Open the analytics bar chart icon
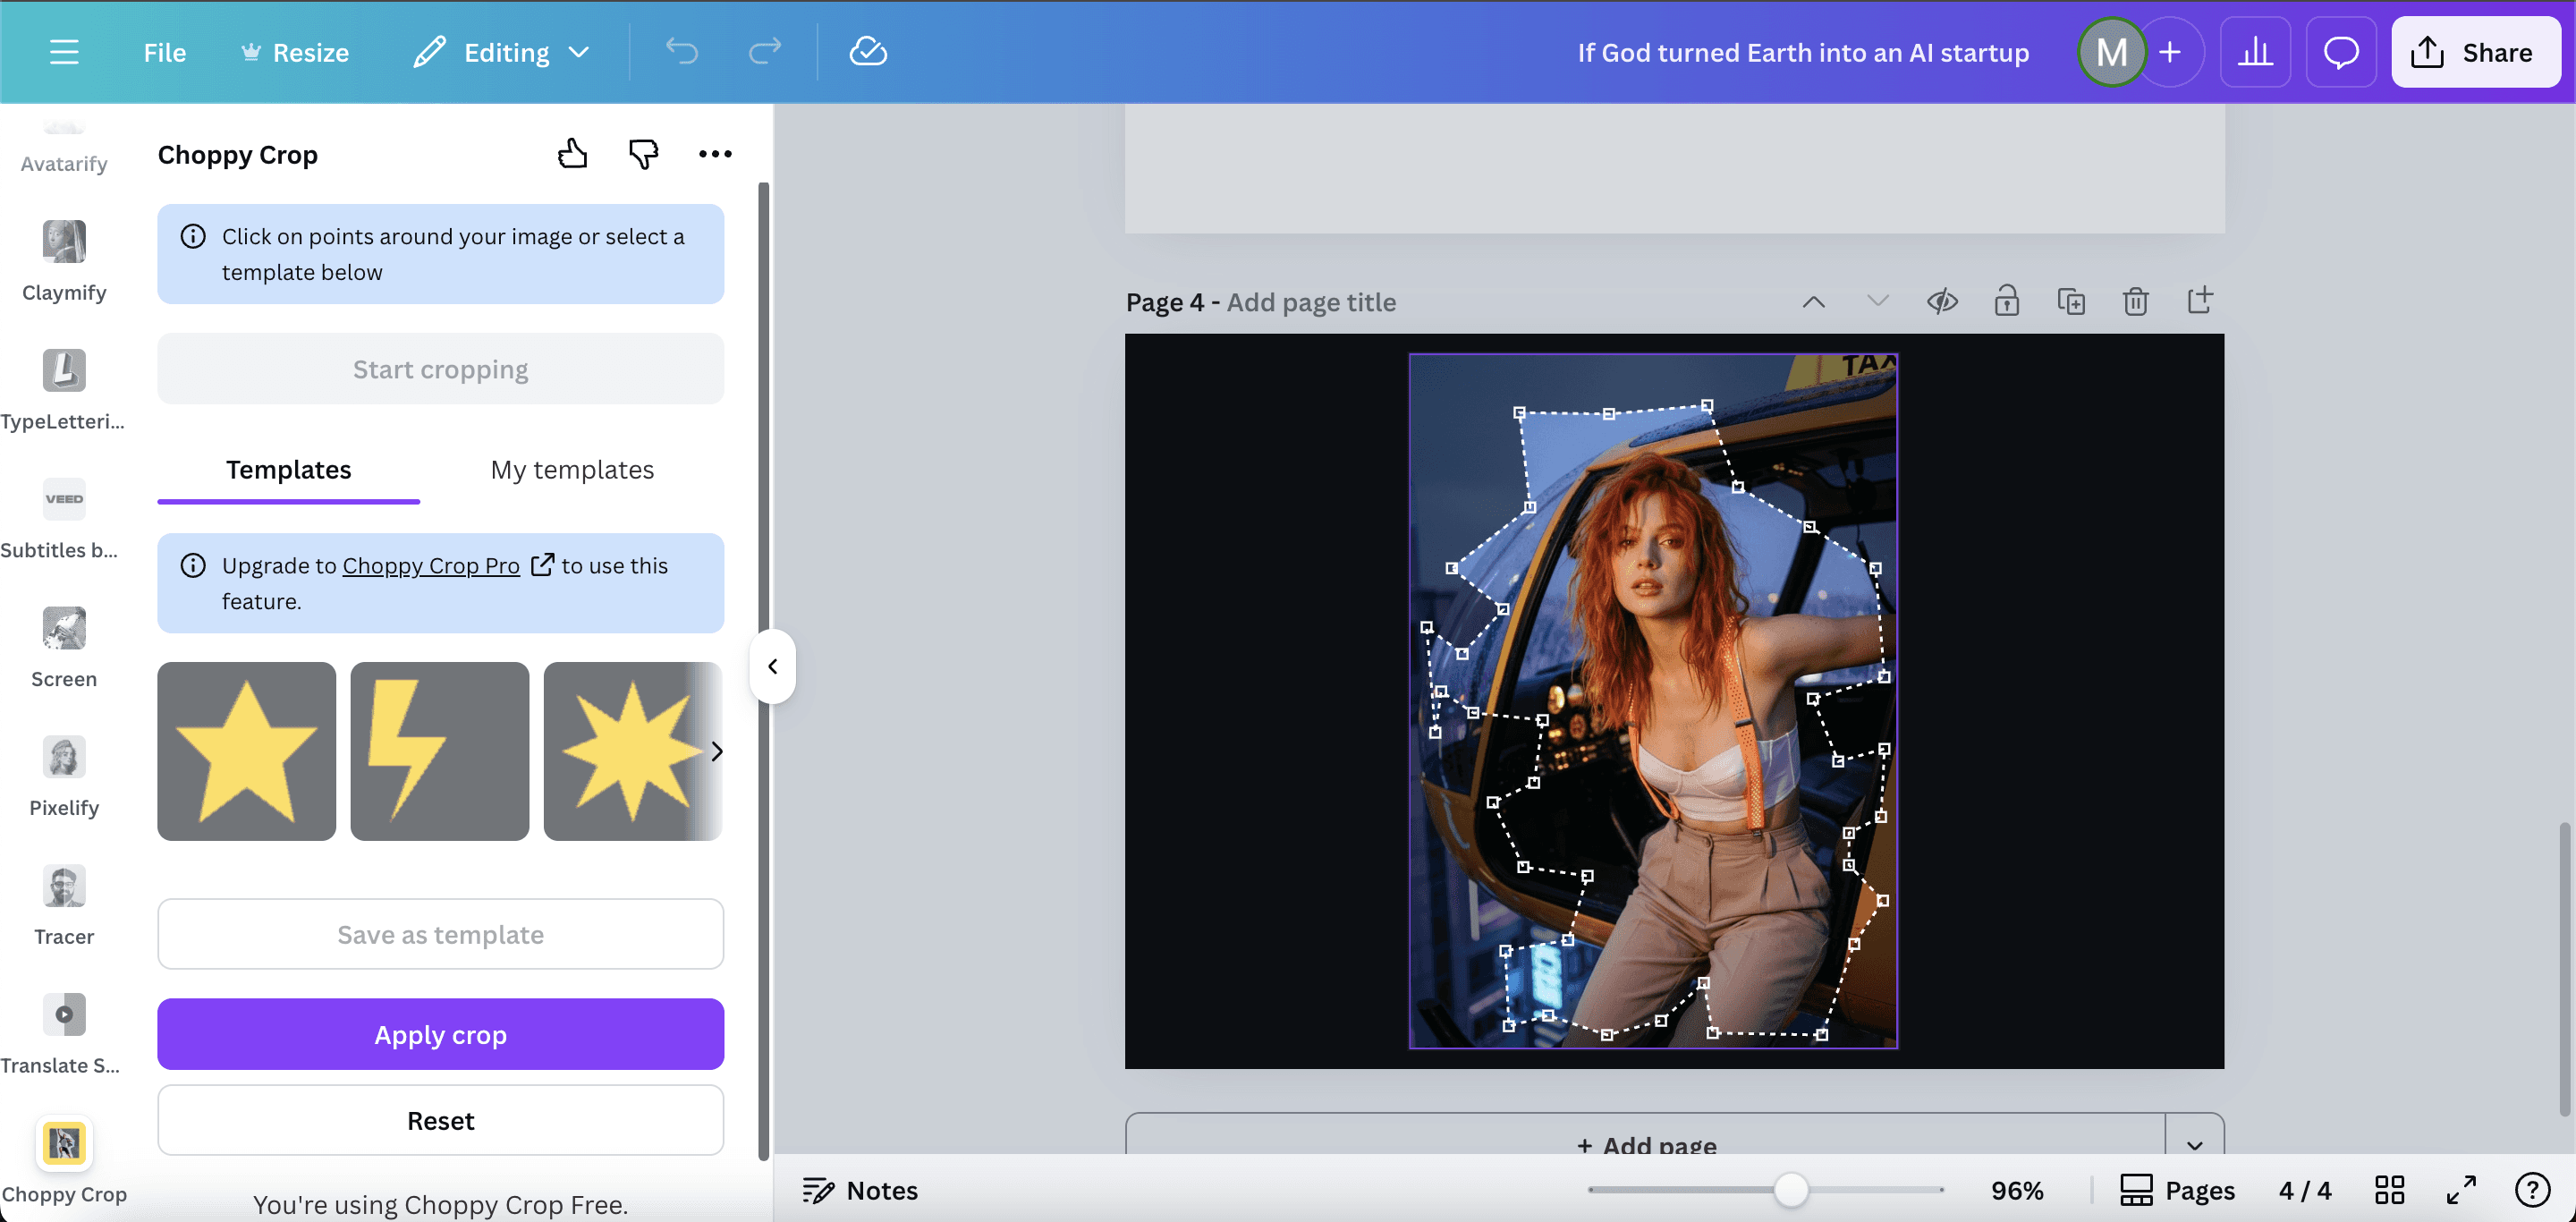This screenshot has height=1222, width=2576. pyautogui.click(x=2255, y=52)
